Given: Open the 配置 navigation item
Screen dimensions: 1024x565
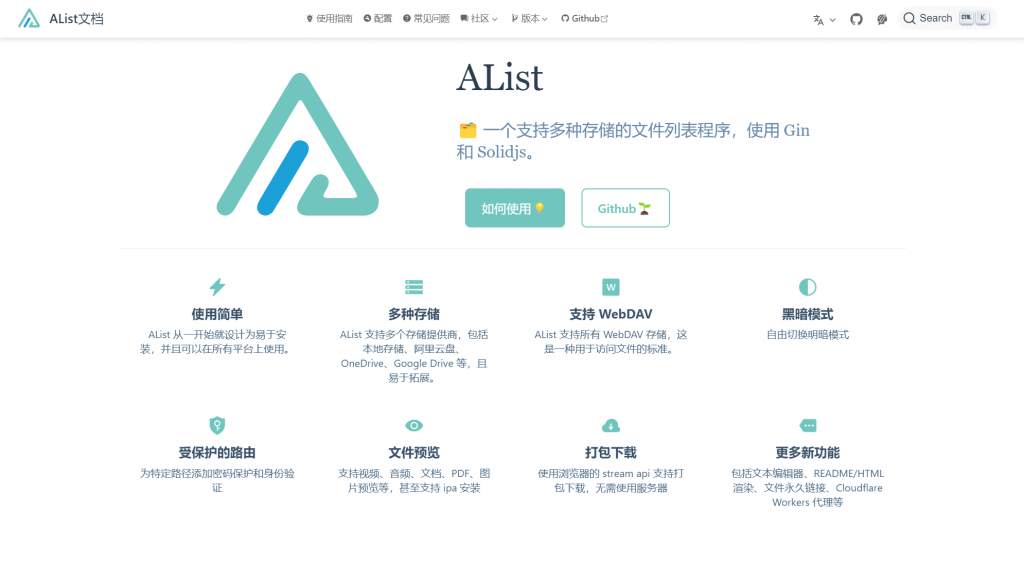Looking at the screenshot, I should pos(378,18).
